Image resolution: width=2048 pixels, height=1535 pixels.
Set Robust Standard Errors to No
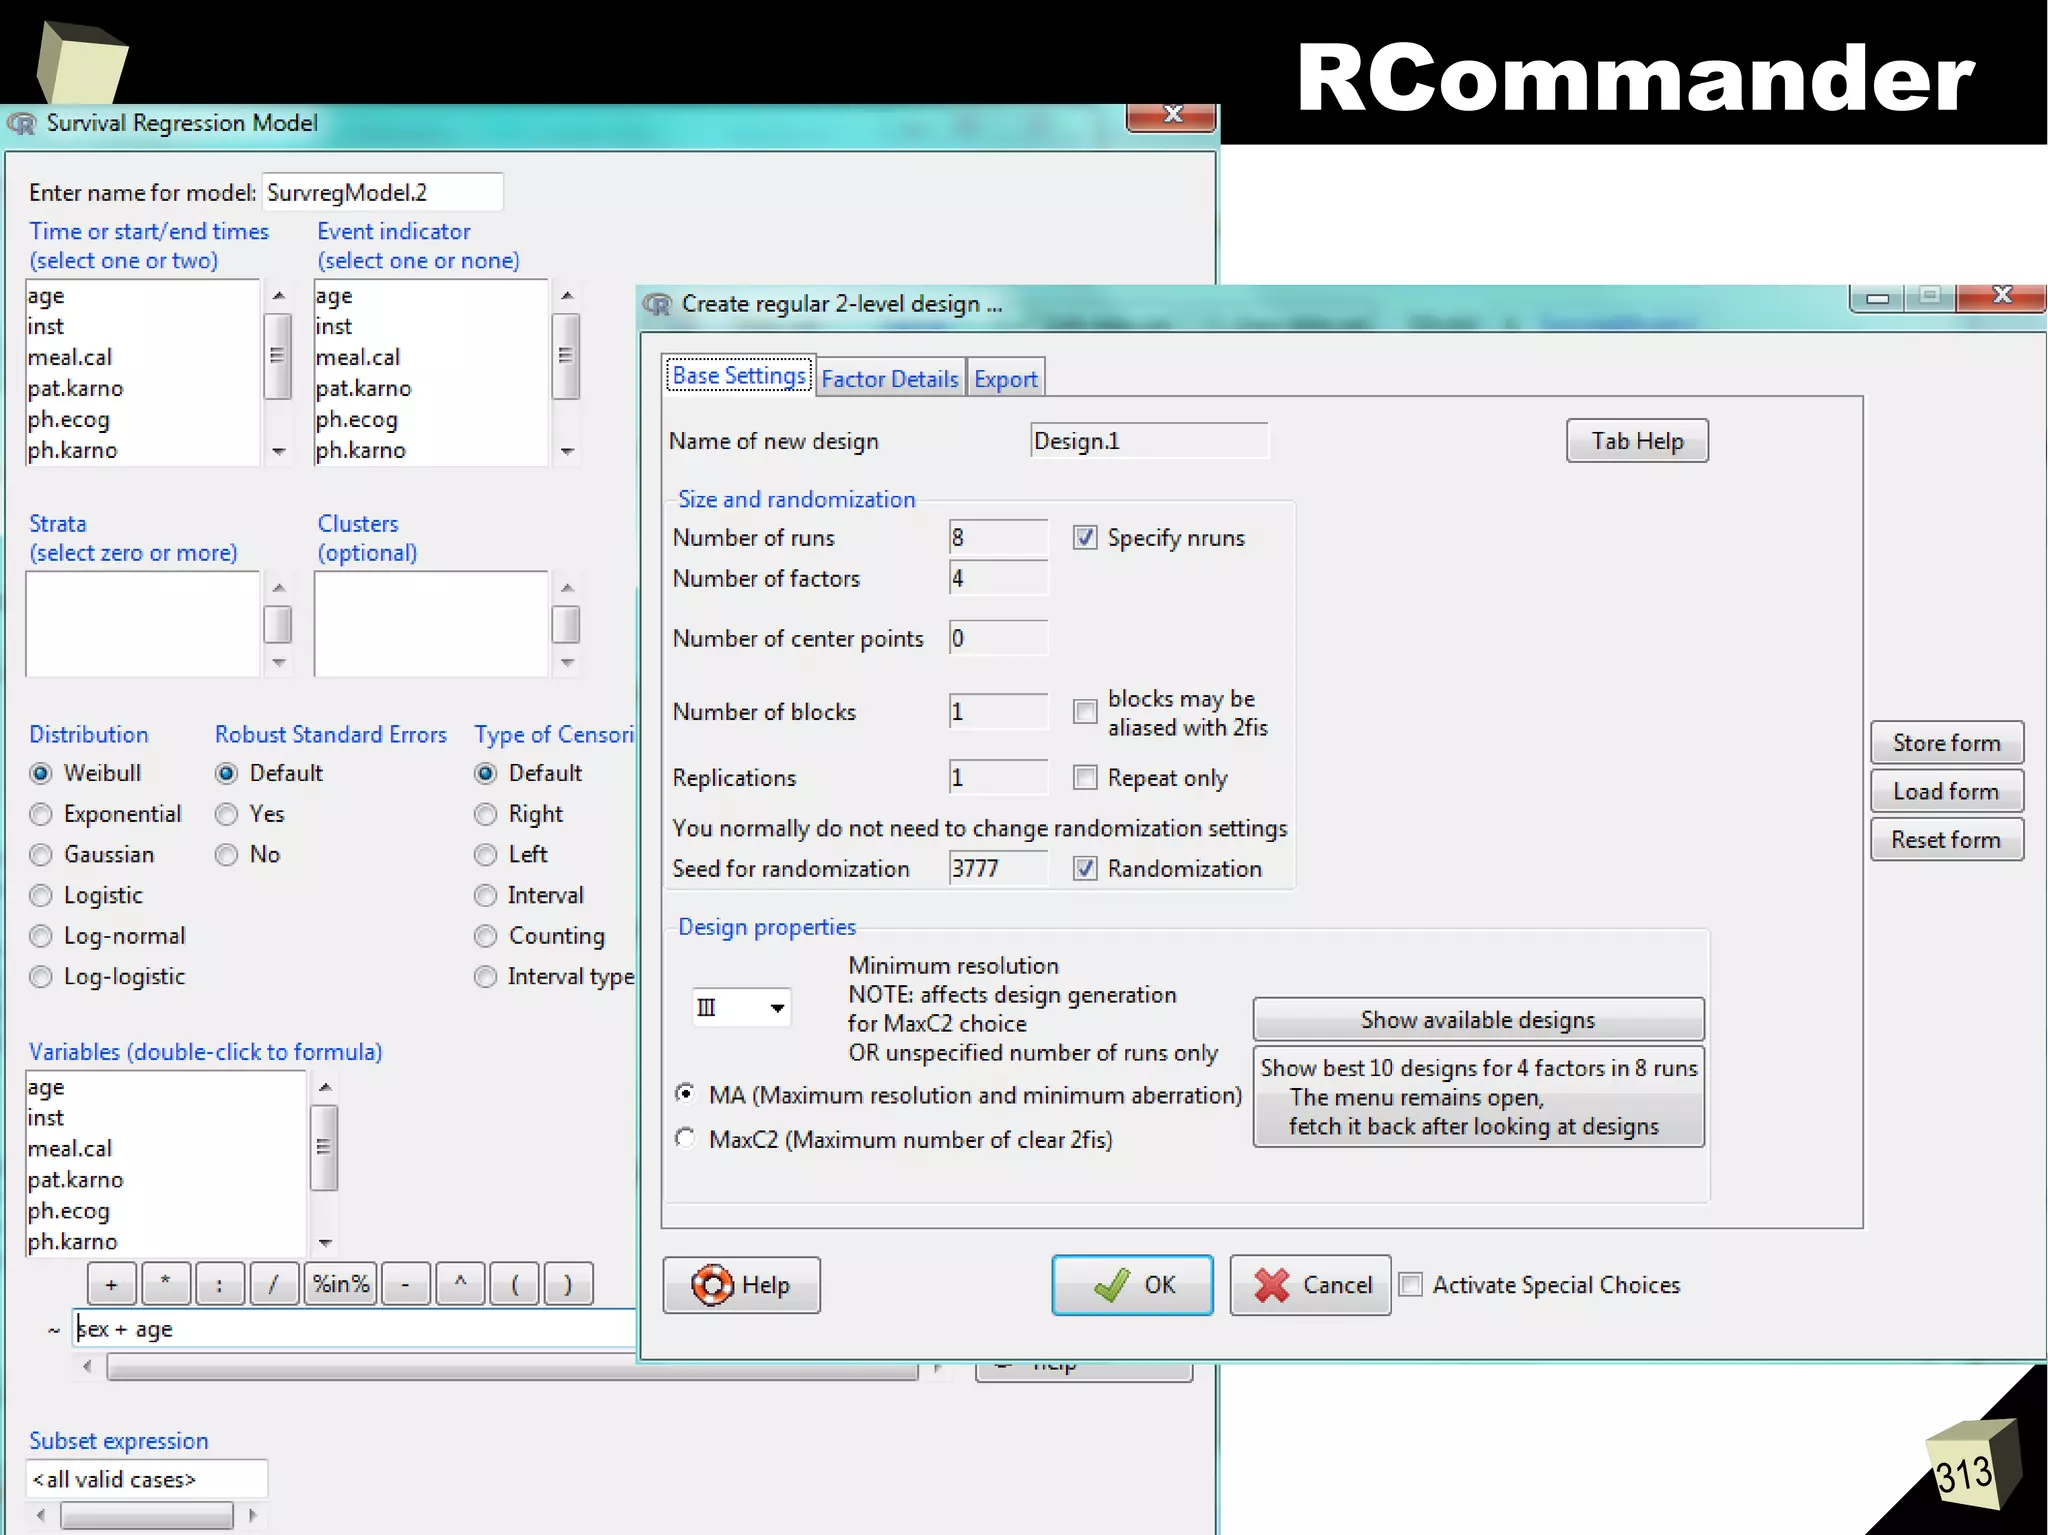227,855
